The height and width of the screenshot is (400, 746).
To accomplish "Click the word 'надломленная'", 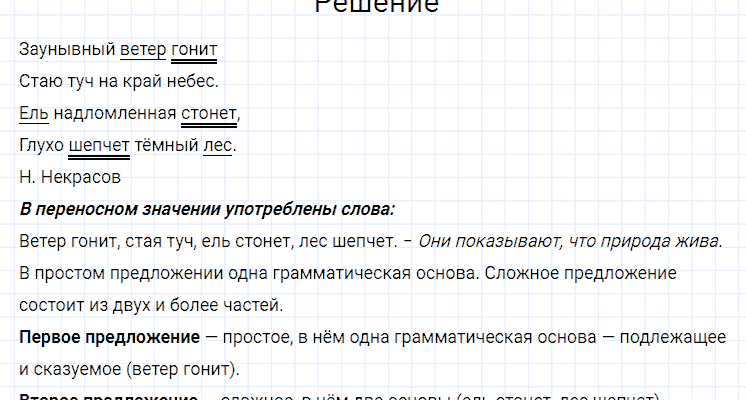I will 114,113.
